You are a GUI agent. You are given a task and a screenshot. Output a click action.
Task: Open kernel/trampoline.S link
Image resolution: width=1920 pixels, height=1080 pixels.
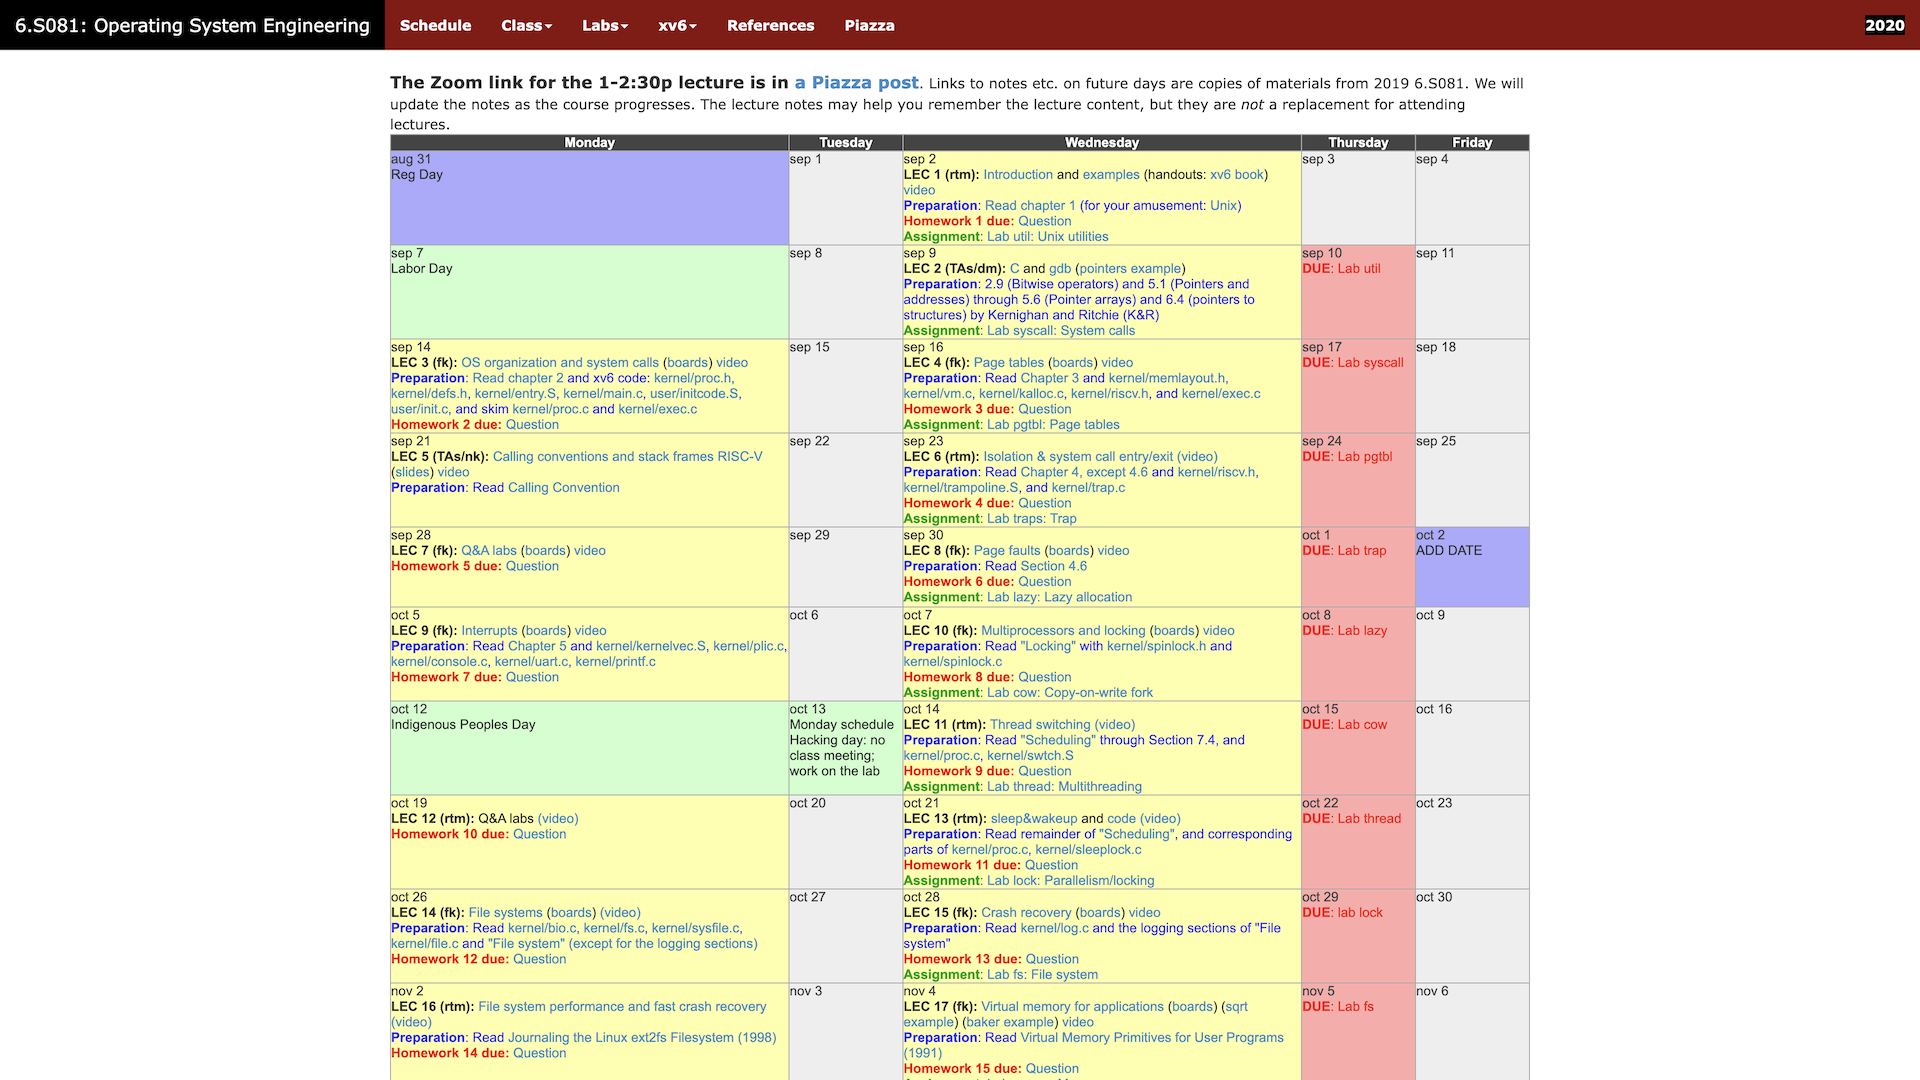pyautogui.click(x=961, y=488)
